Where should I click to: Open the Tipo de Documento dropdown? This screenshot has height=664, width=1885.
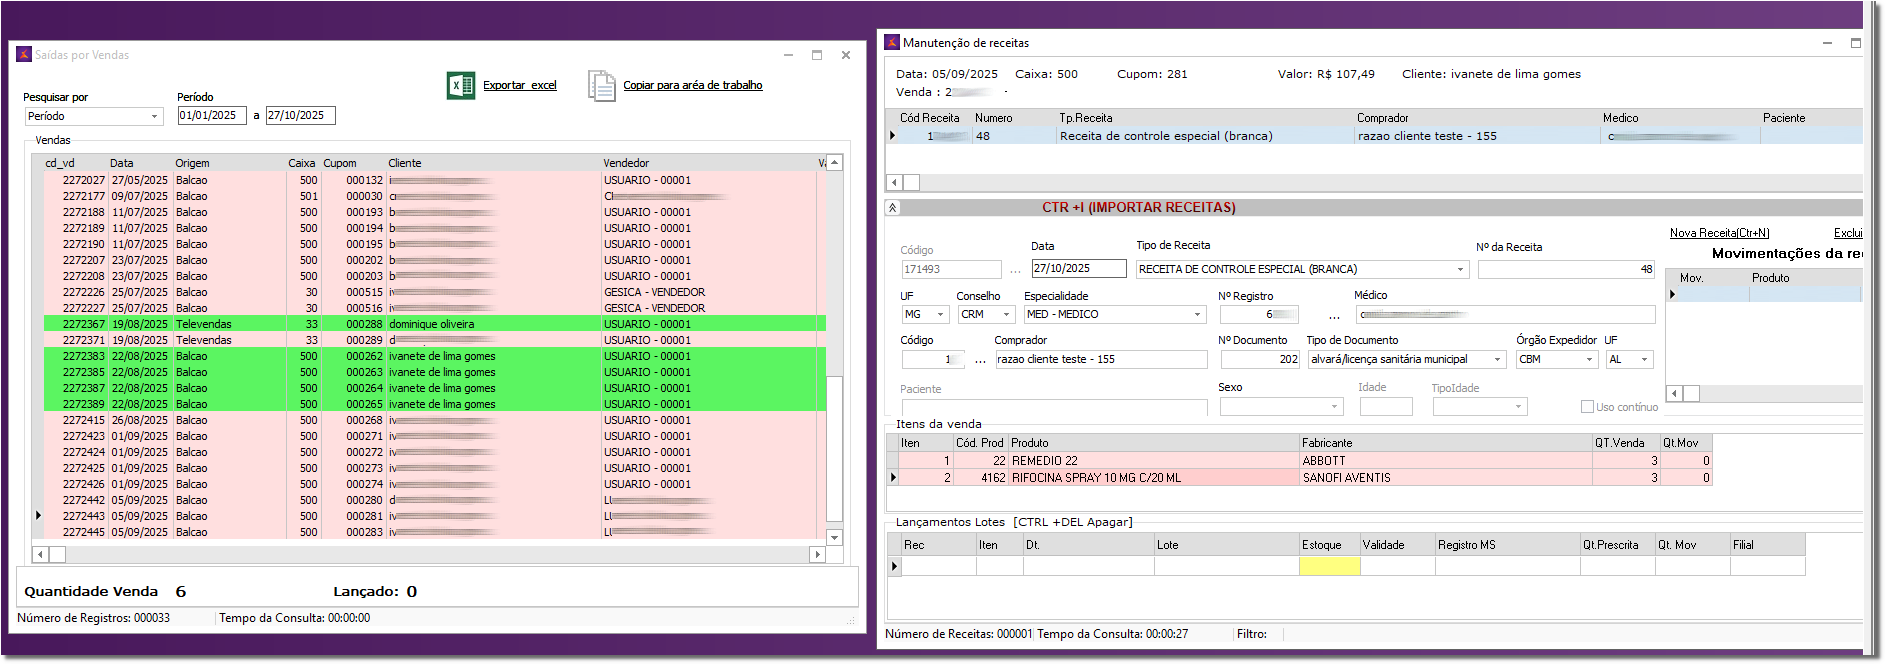[1497, 360]
